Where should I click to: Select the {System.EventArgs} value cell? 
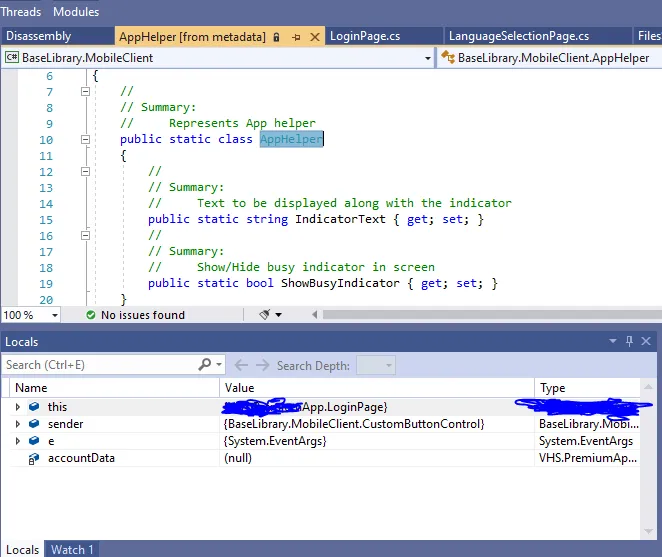coord(275,441)
